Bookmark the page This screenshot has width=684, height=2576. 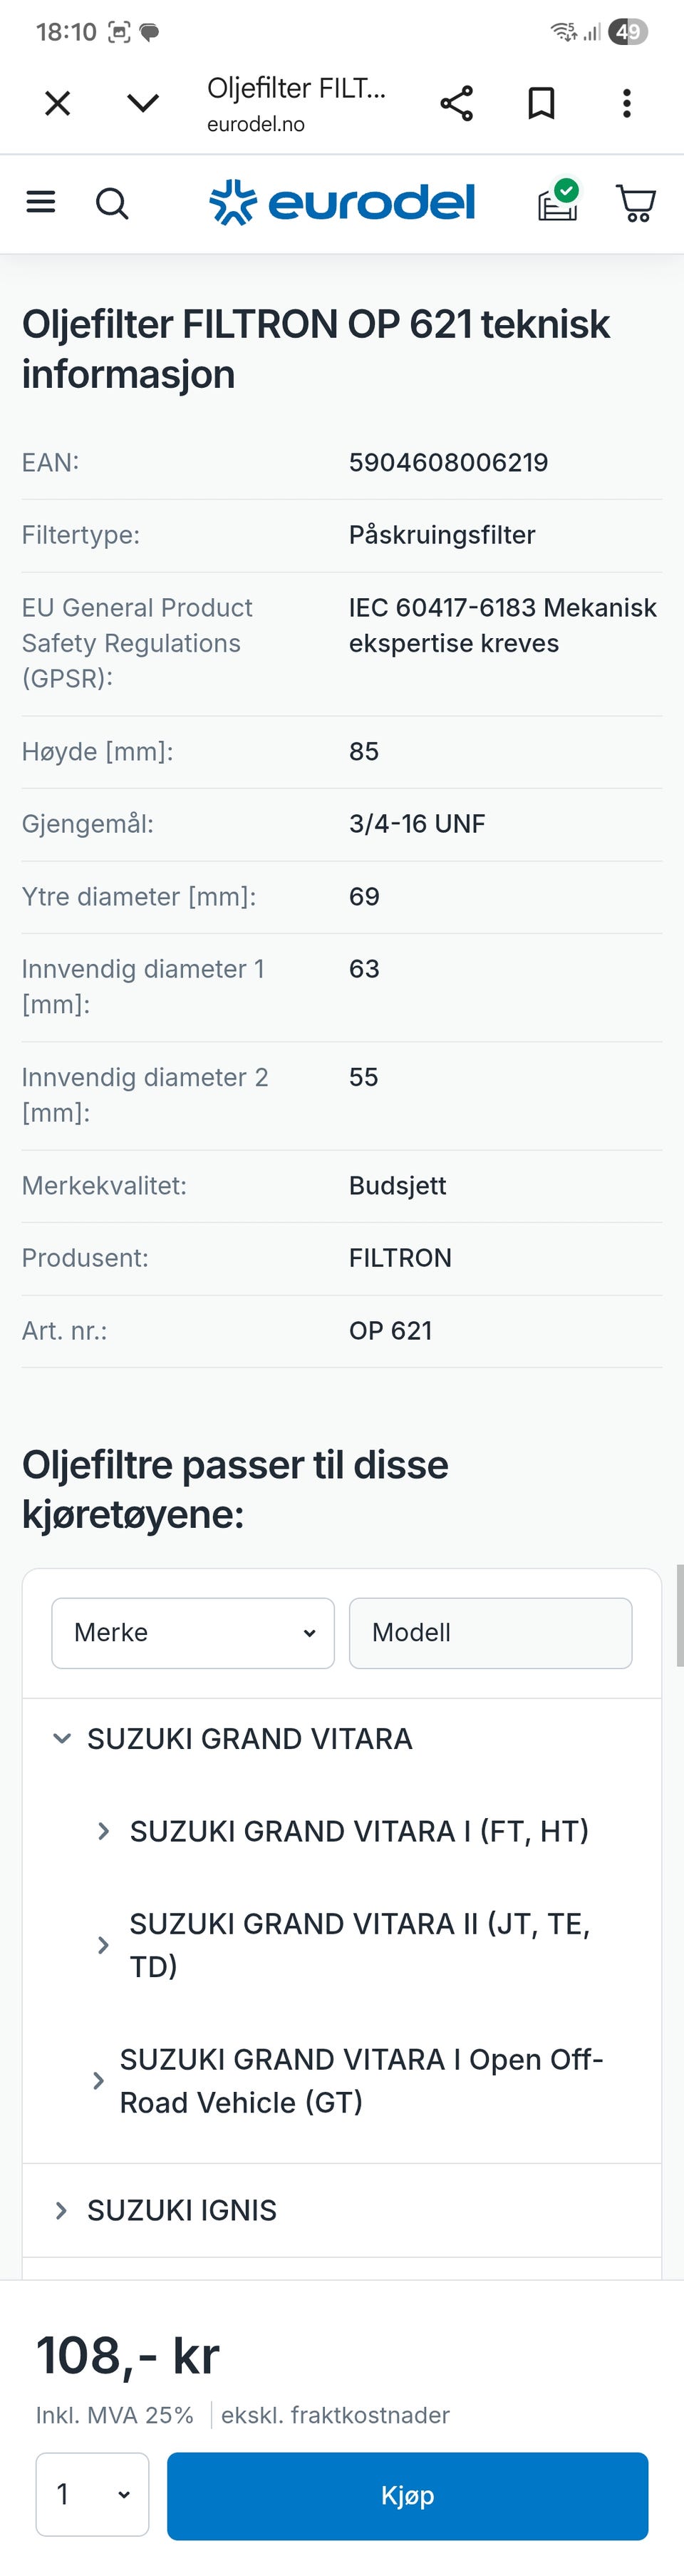542,103
